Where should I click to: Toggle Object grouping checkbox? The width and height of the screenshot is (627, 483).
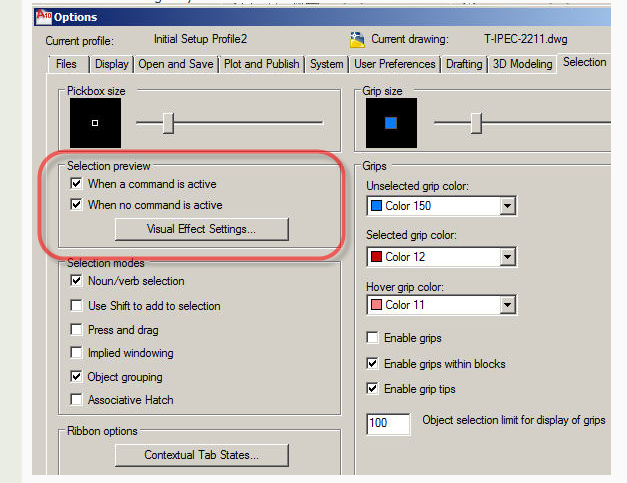coord(76,377)
